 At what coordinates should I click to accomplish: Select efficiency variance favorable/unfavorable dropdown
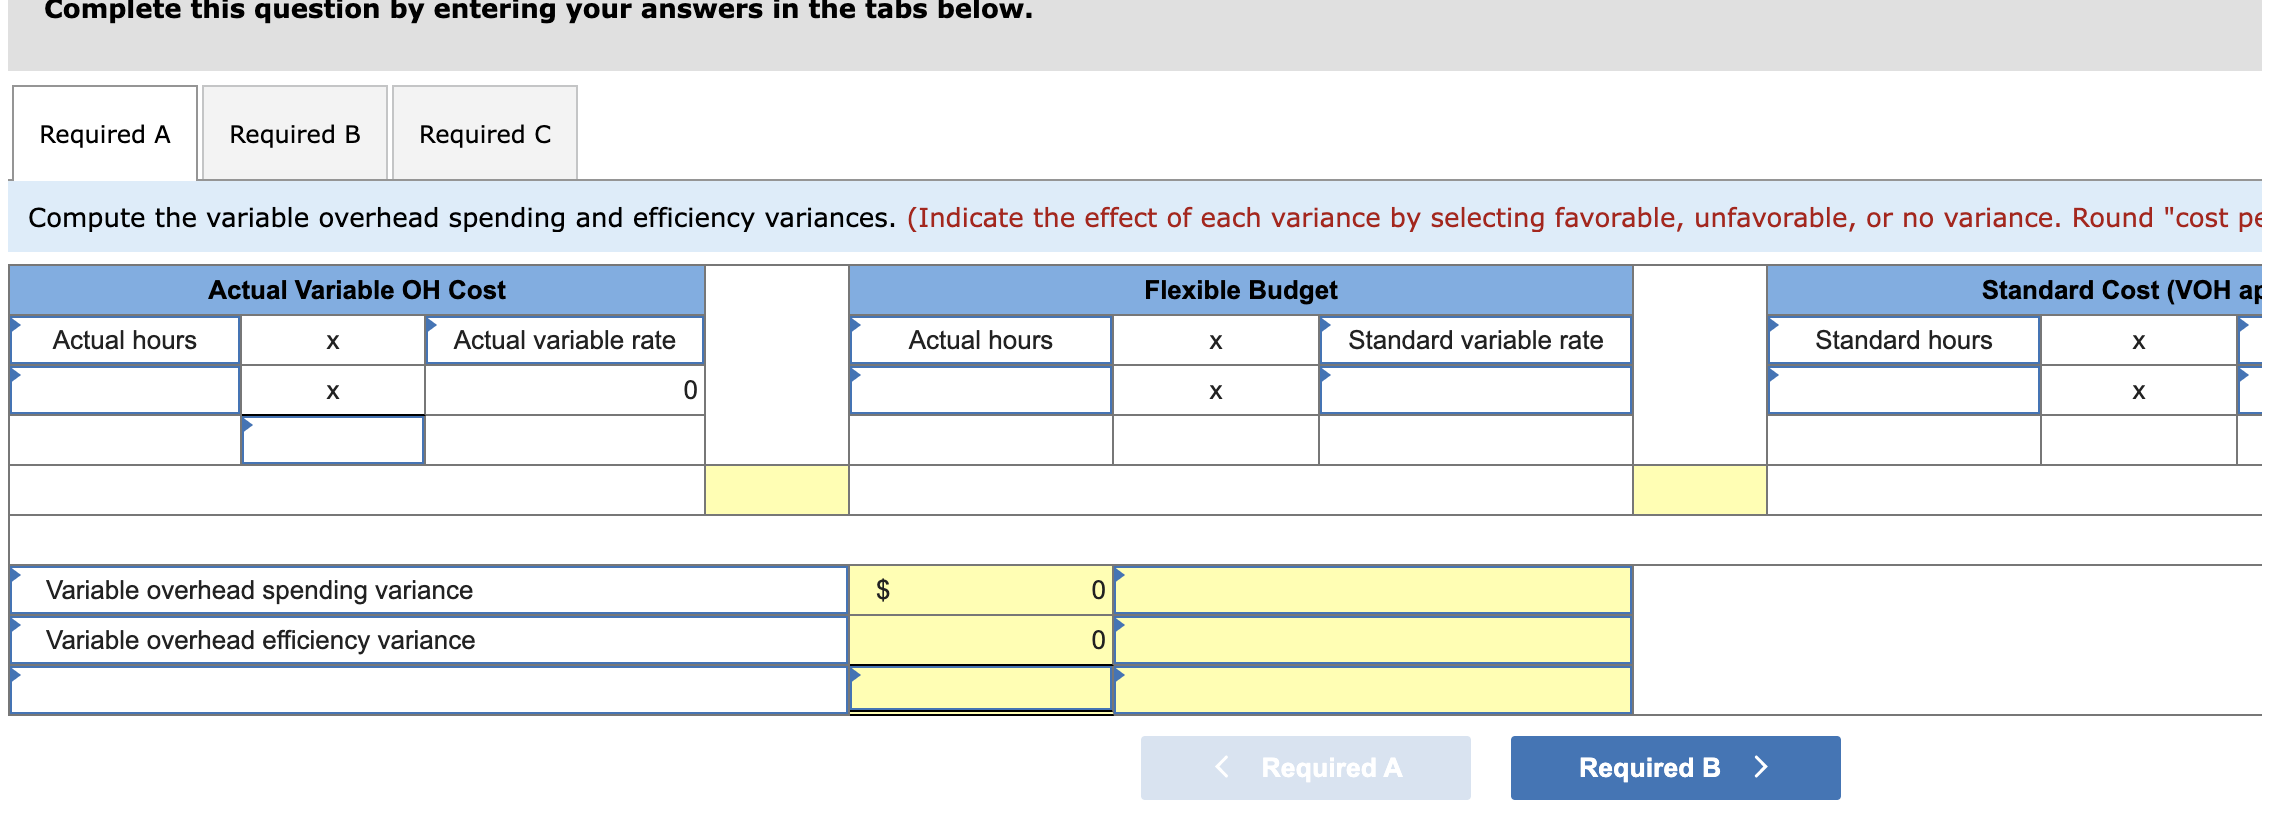1372,640
